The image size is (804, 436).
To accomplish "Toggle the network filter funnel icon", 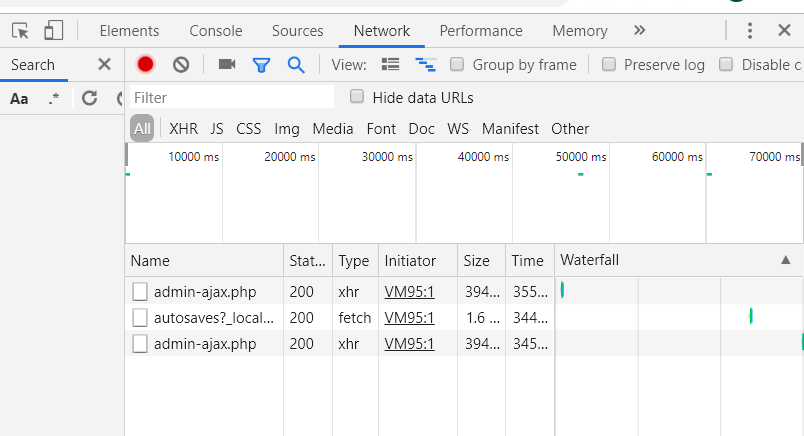I will click(261, 65).
